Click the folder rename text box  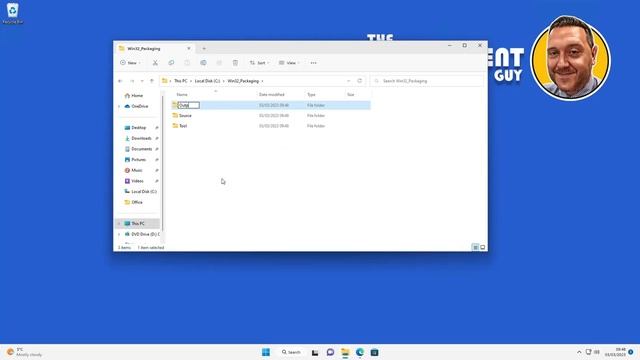[x=189, y=105]
